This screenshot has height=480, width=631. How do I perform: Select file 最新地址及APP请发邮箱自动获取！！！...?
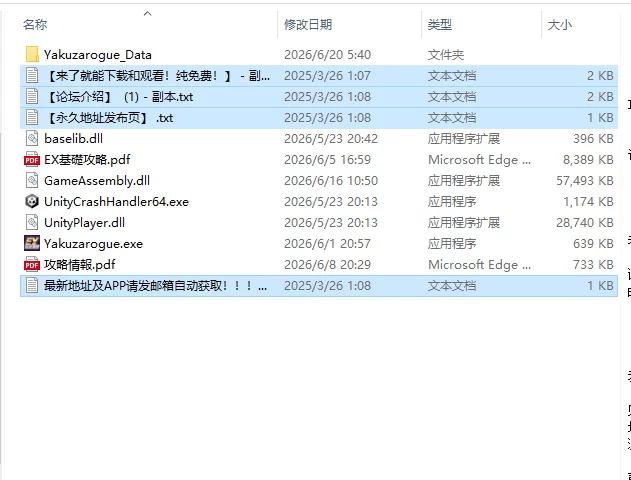[x=155, y=285]
